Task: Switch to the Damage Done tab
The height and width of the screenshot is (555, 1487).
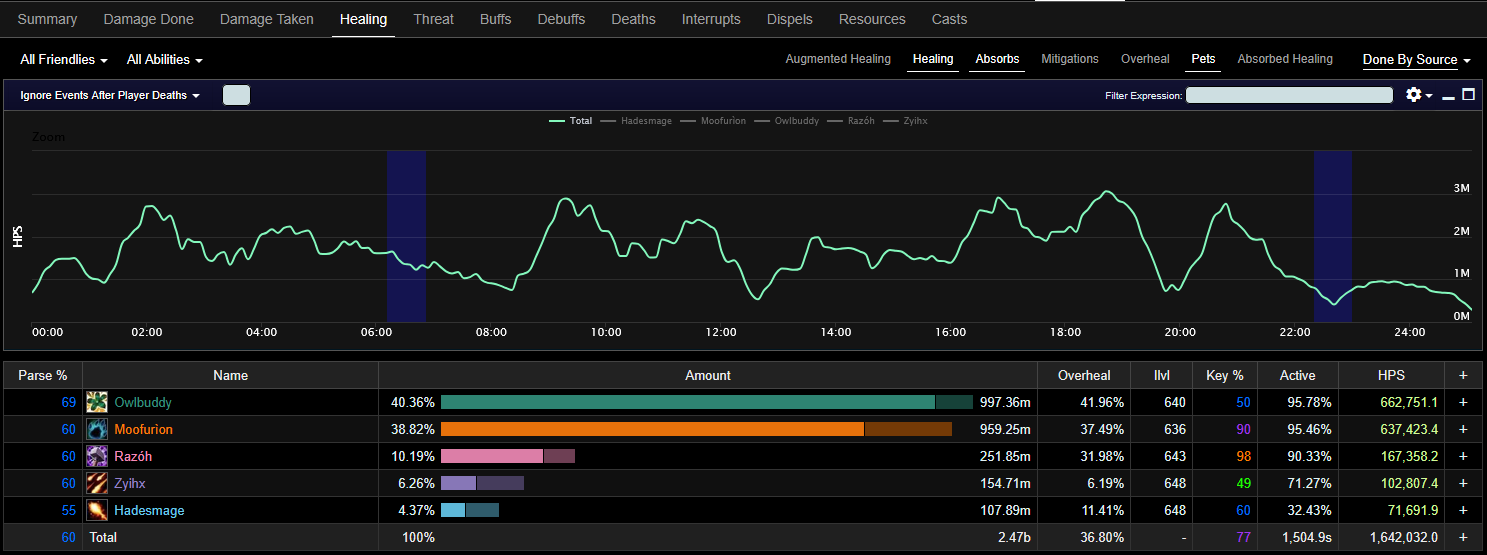Action: click(x=149, y=19)
